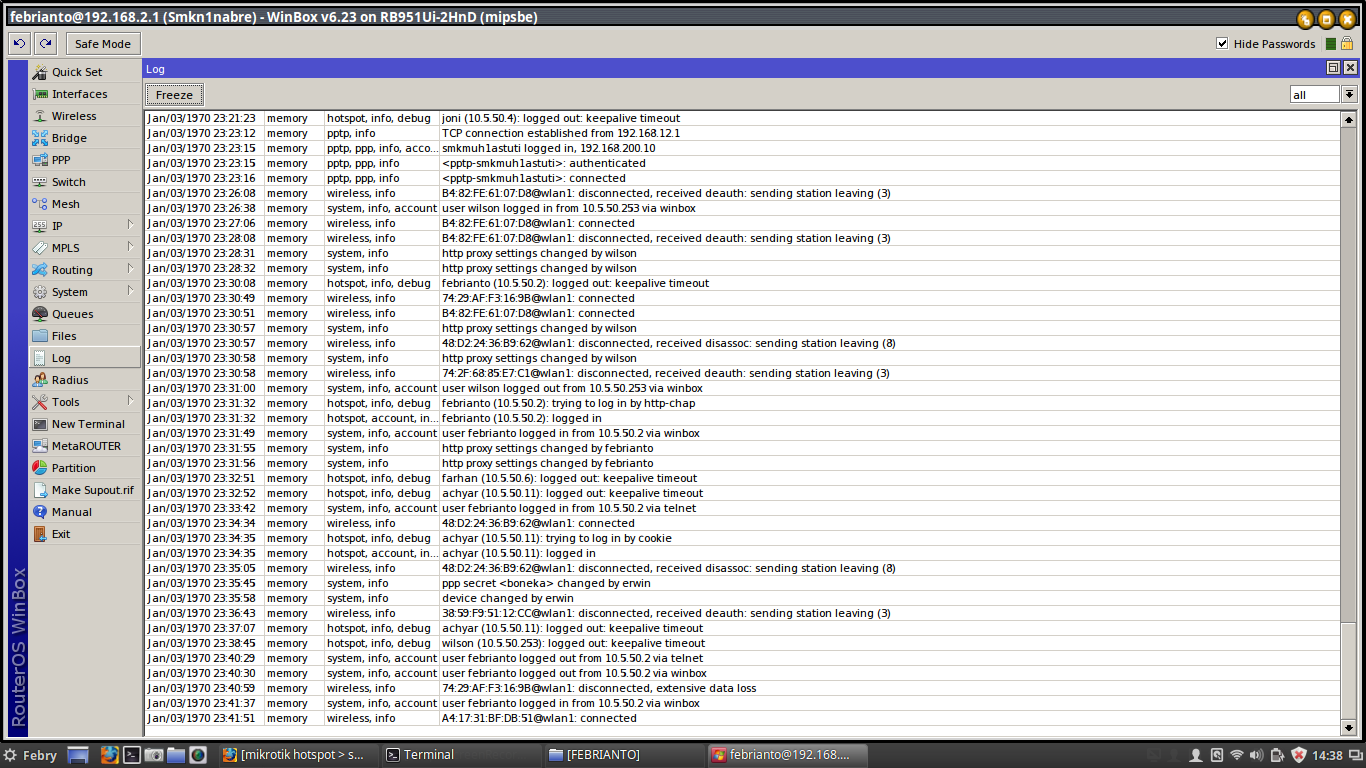Expand the System submenu arrow

pos(130,292)
